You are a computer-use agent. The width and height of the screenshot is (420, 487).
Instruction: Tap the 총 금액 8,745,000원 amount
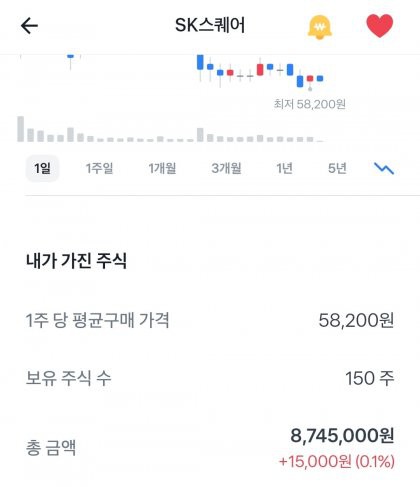[x=342, y=435]
